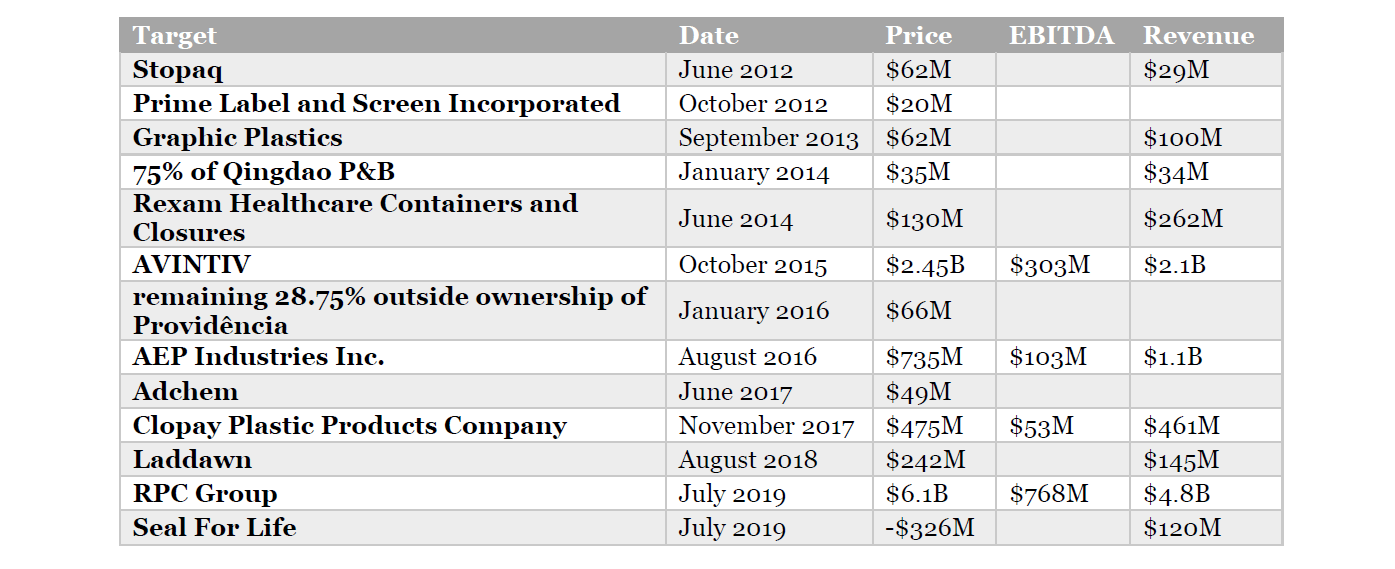The image size is (1395, 569).
Task: Select the Adchem target cell
Action: (185, 391)
